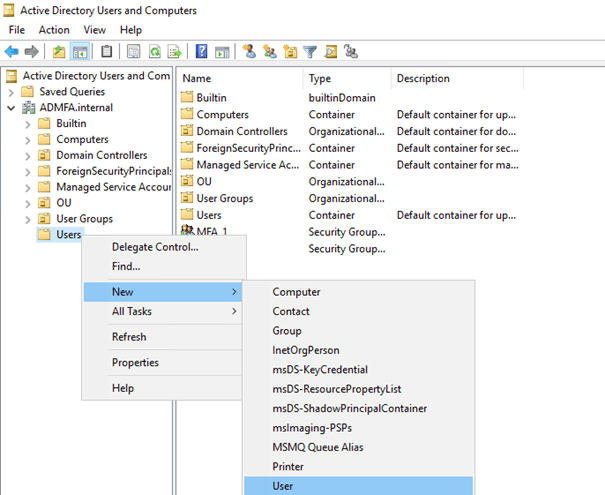The height and width of the screenshot is (495, 605).
Task: Click the Filter funnel icon in toolbar
Action: (310, 51)
